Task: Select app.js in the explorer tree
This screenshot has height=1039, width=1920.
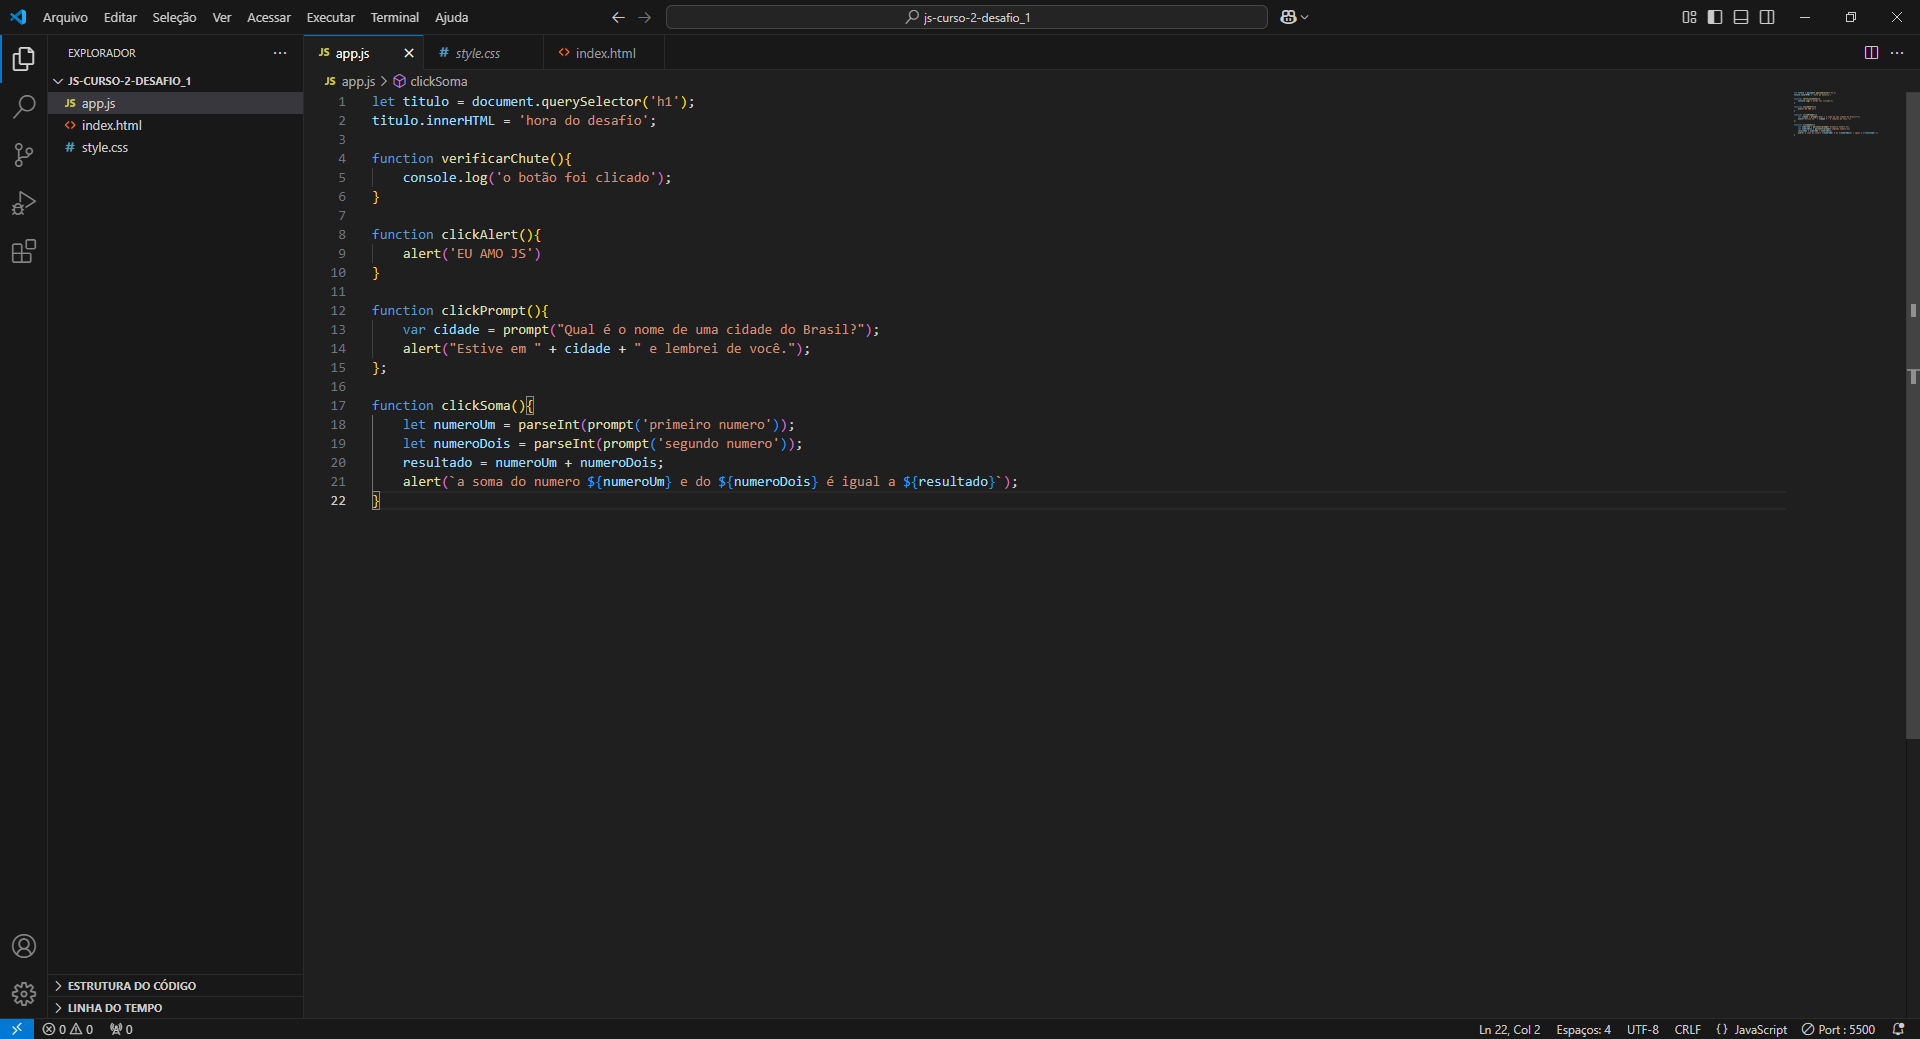Action: pos(175,103)
